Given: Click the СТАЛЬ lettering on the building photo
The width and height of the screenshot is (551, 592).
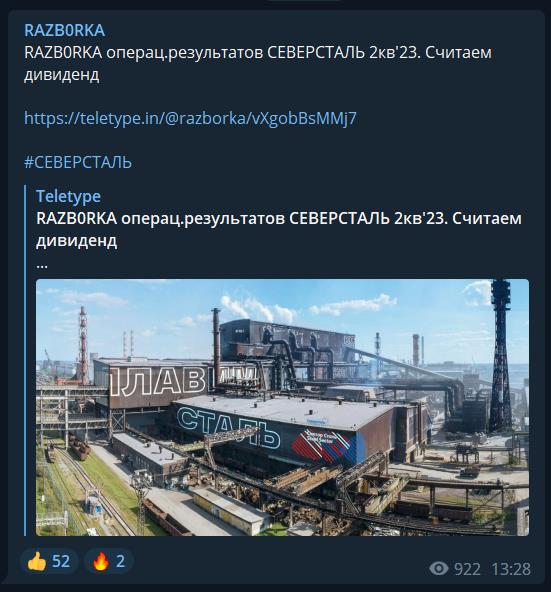Looking at the screenshot, I should pyautogui.click(x=229, y=428).
